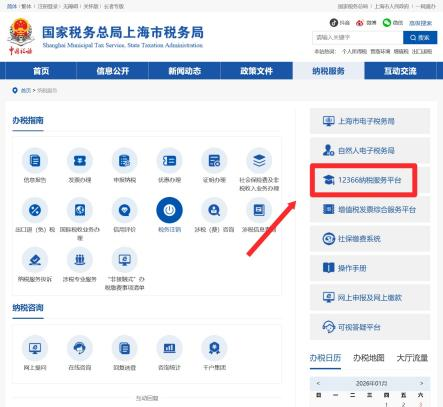Open 上海市电子税务局 sidebar link
The image size is (443, 407).
click(370, 121)
